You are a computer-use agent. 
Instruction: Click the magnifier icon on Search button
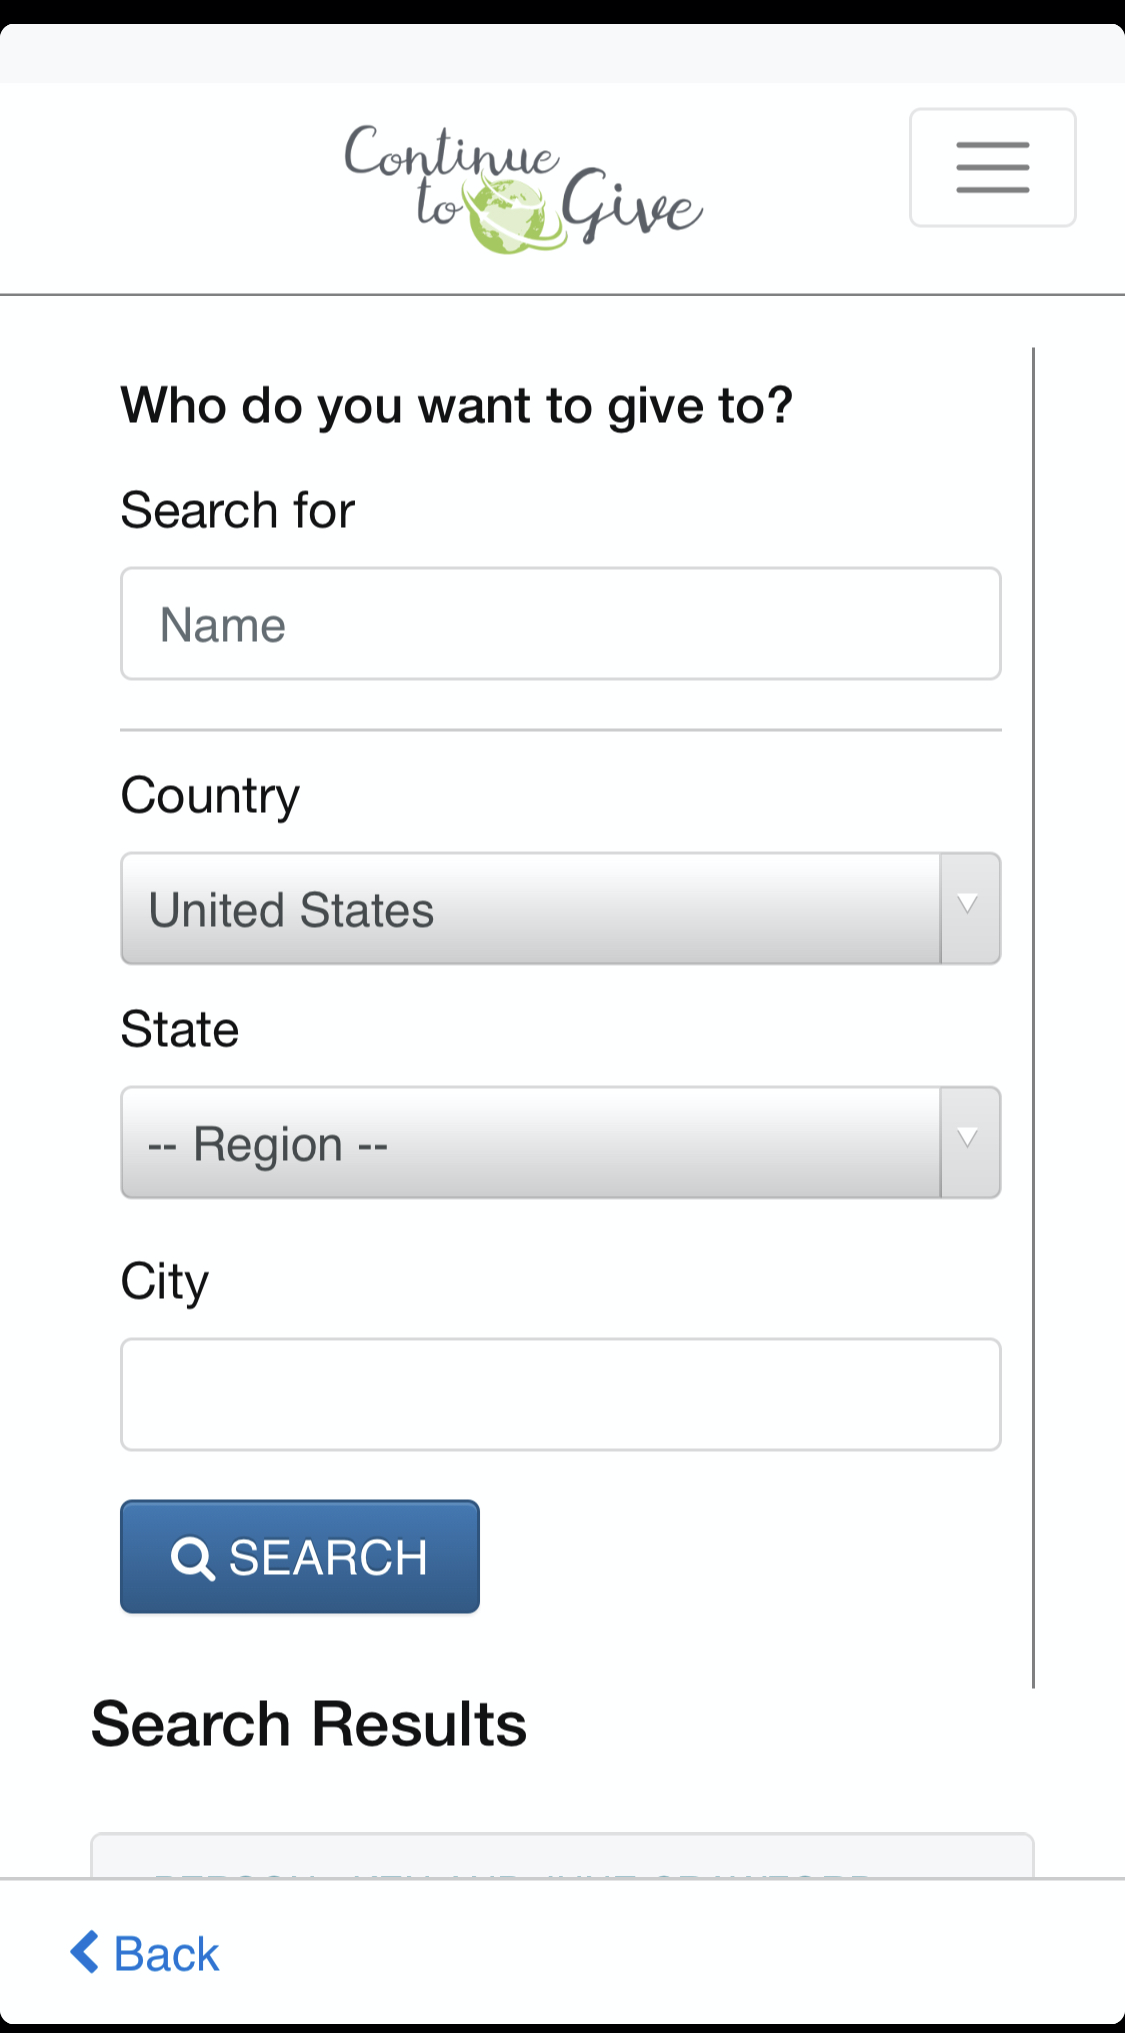coord(192,1558)
